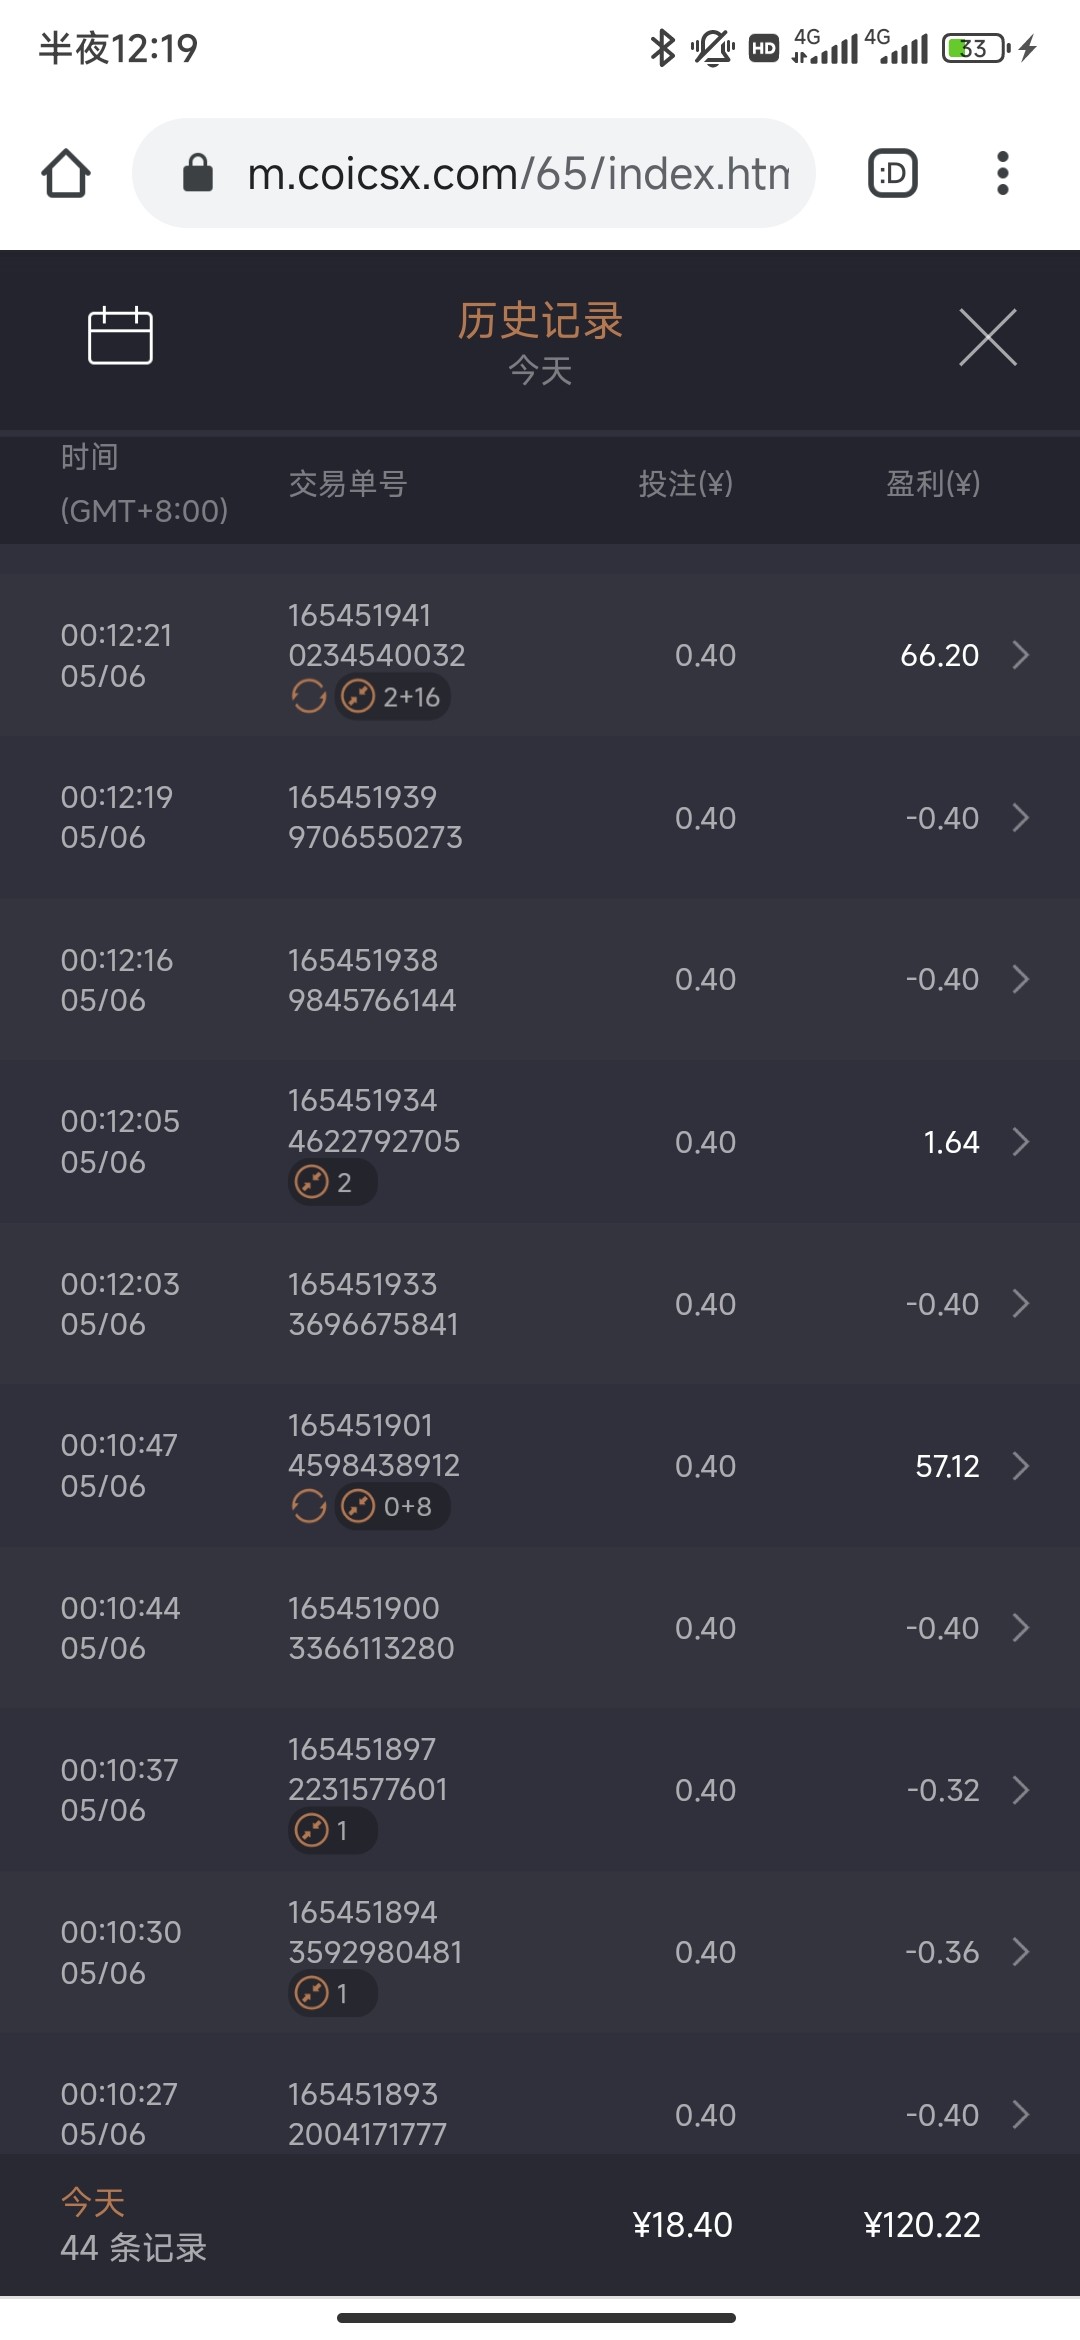Tap the browser home icon
The height and width of the screenshot is (2340, 1080).
tap(66, 173)
